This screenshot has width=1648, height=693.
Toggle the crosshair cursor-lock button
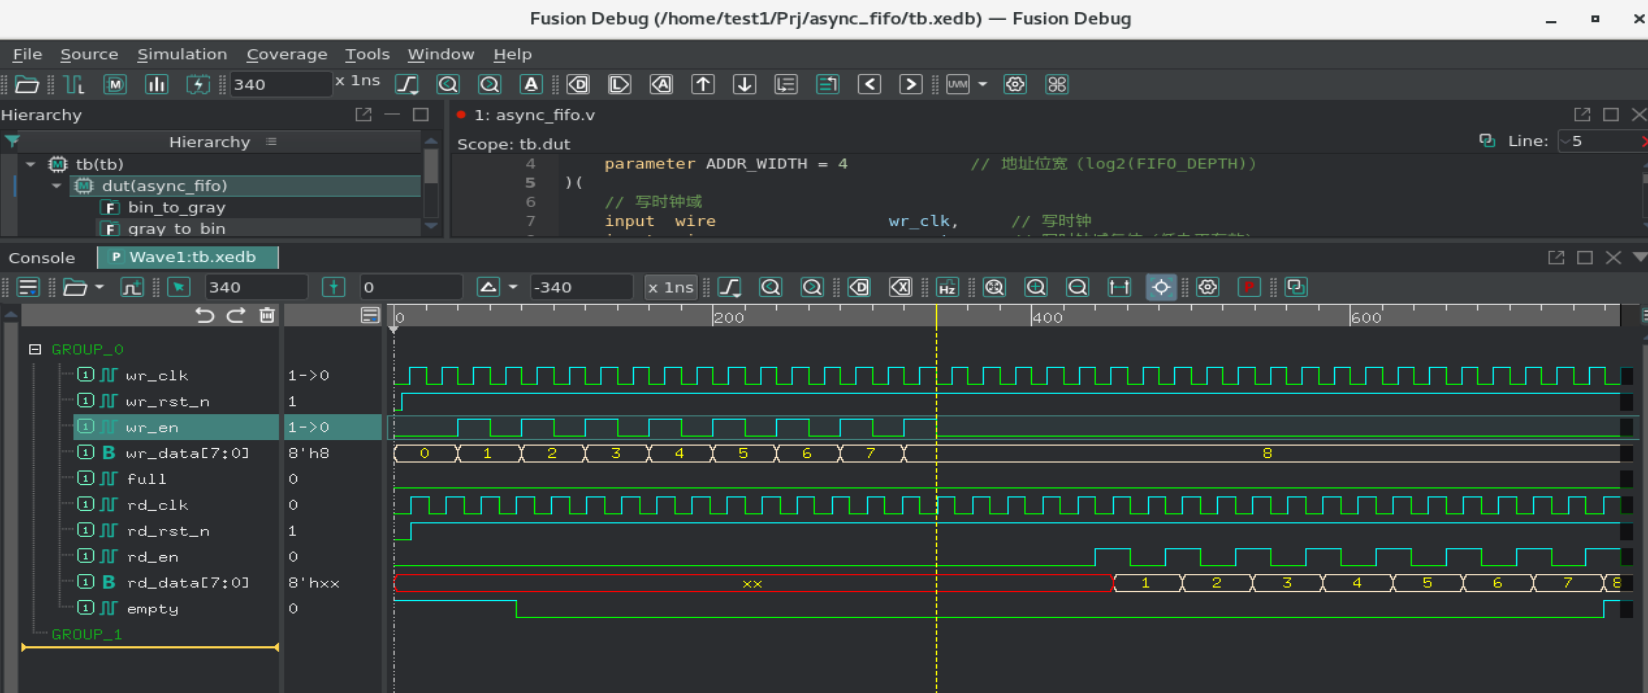[x=1161, y=288]
